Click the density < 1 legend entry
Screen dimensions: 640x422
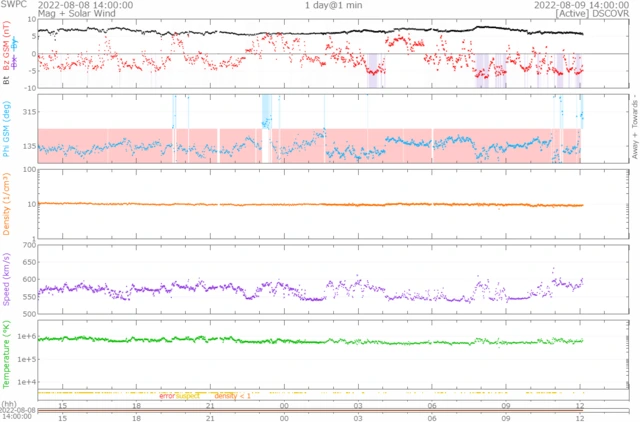tap(232, 395)
